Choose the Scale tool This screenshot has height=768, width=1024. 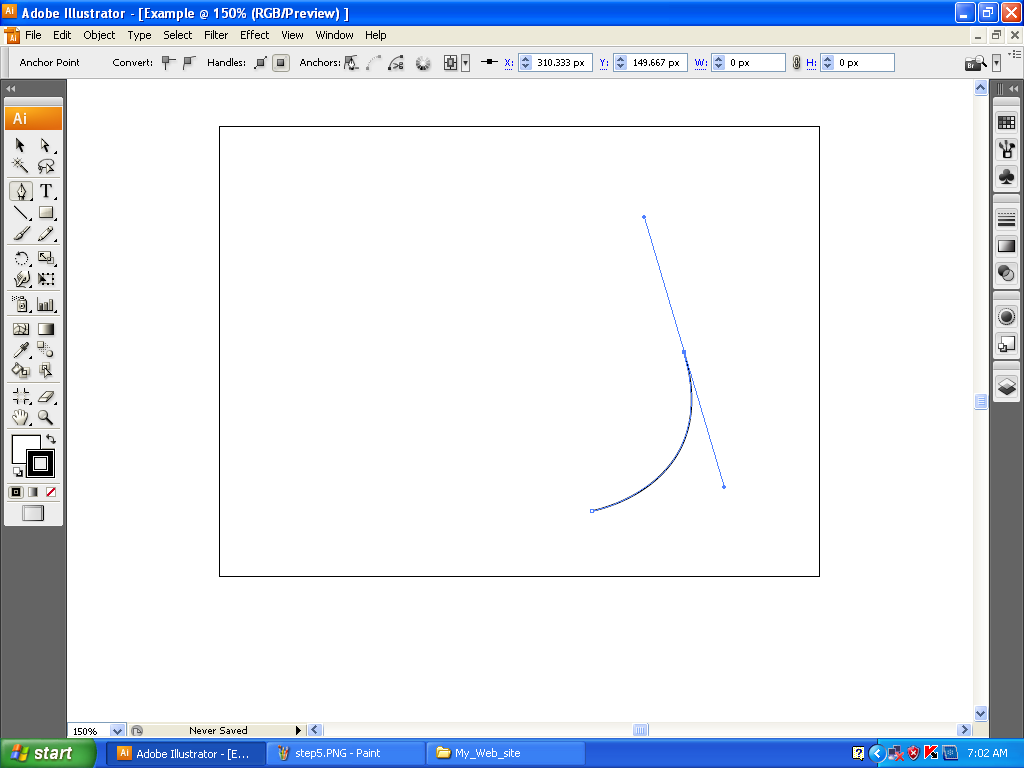45,259
